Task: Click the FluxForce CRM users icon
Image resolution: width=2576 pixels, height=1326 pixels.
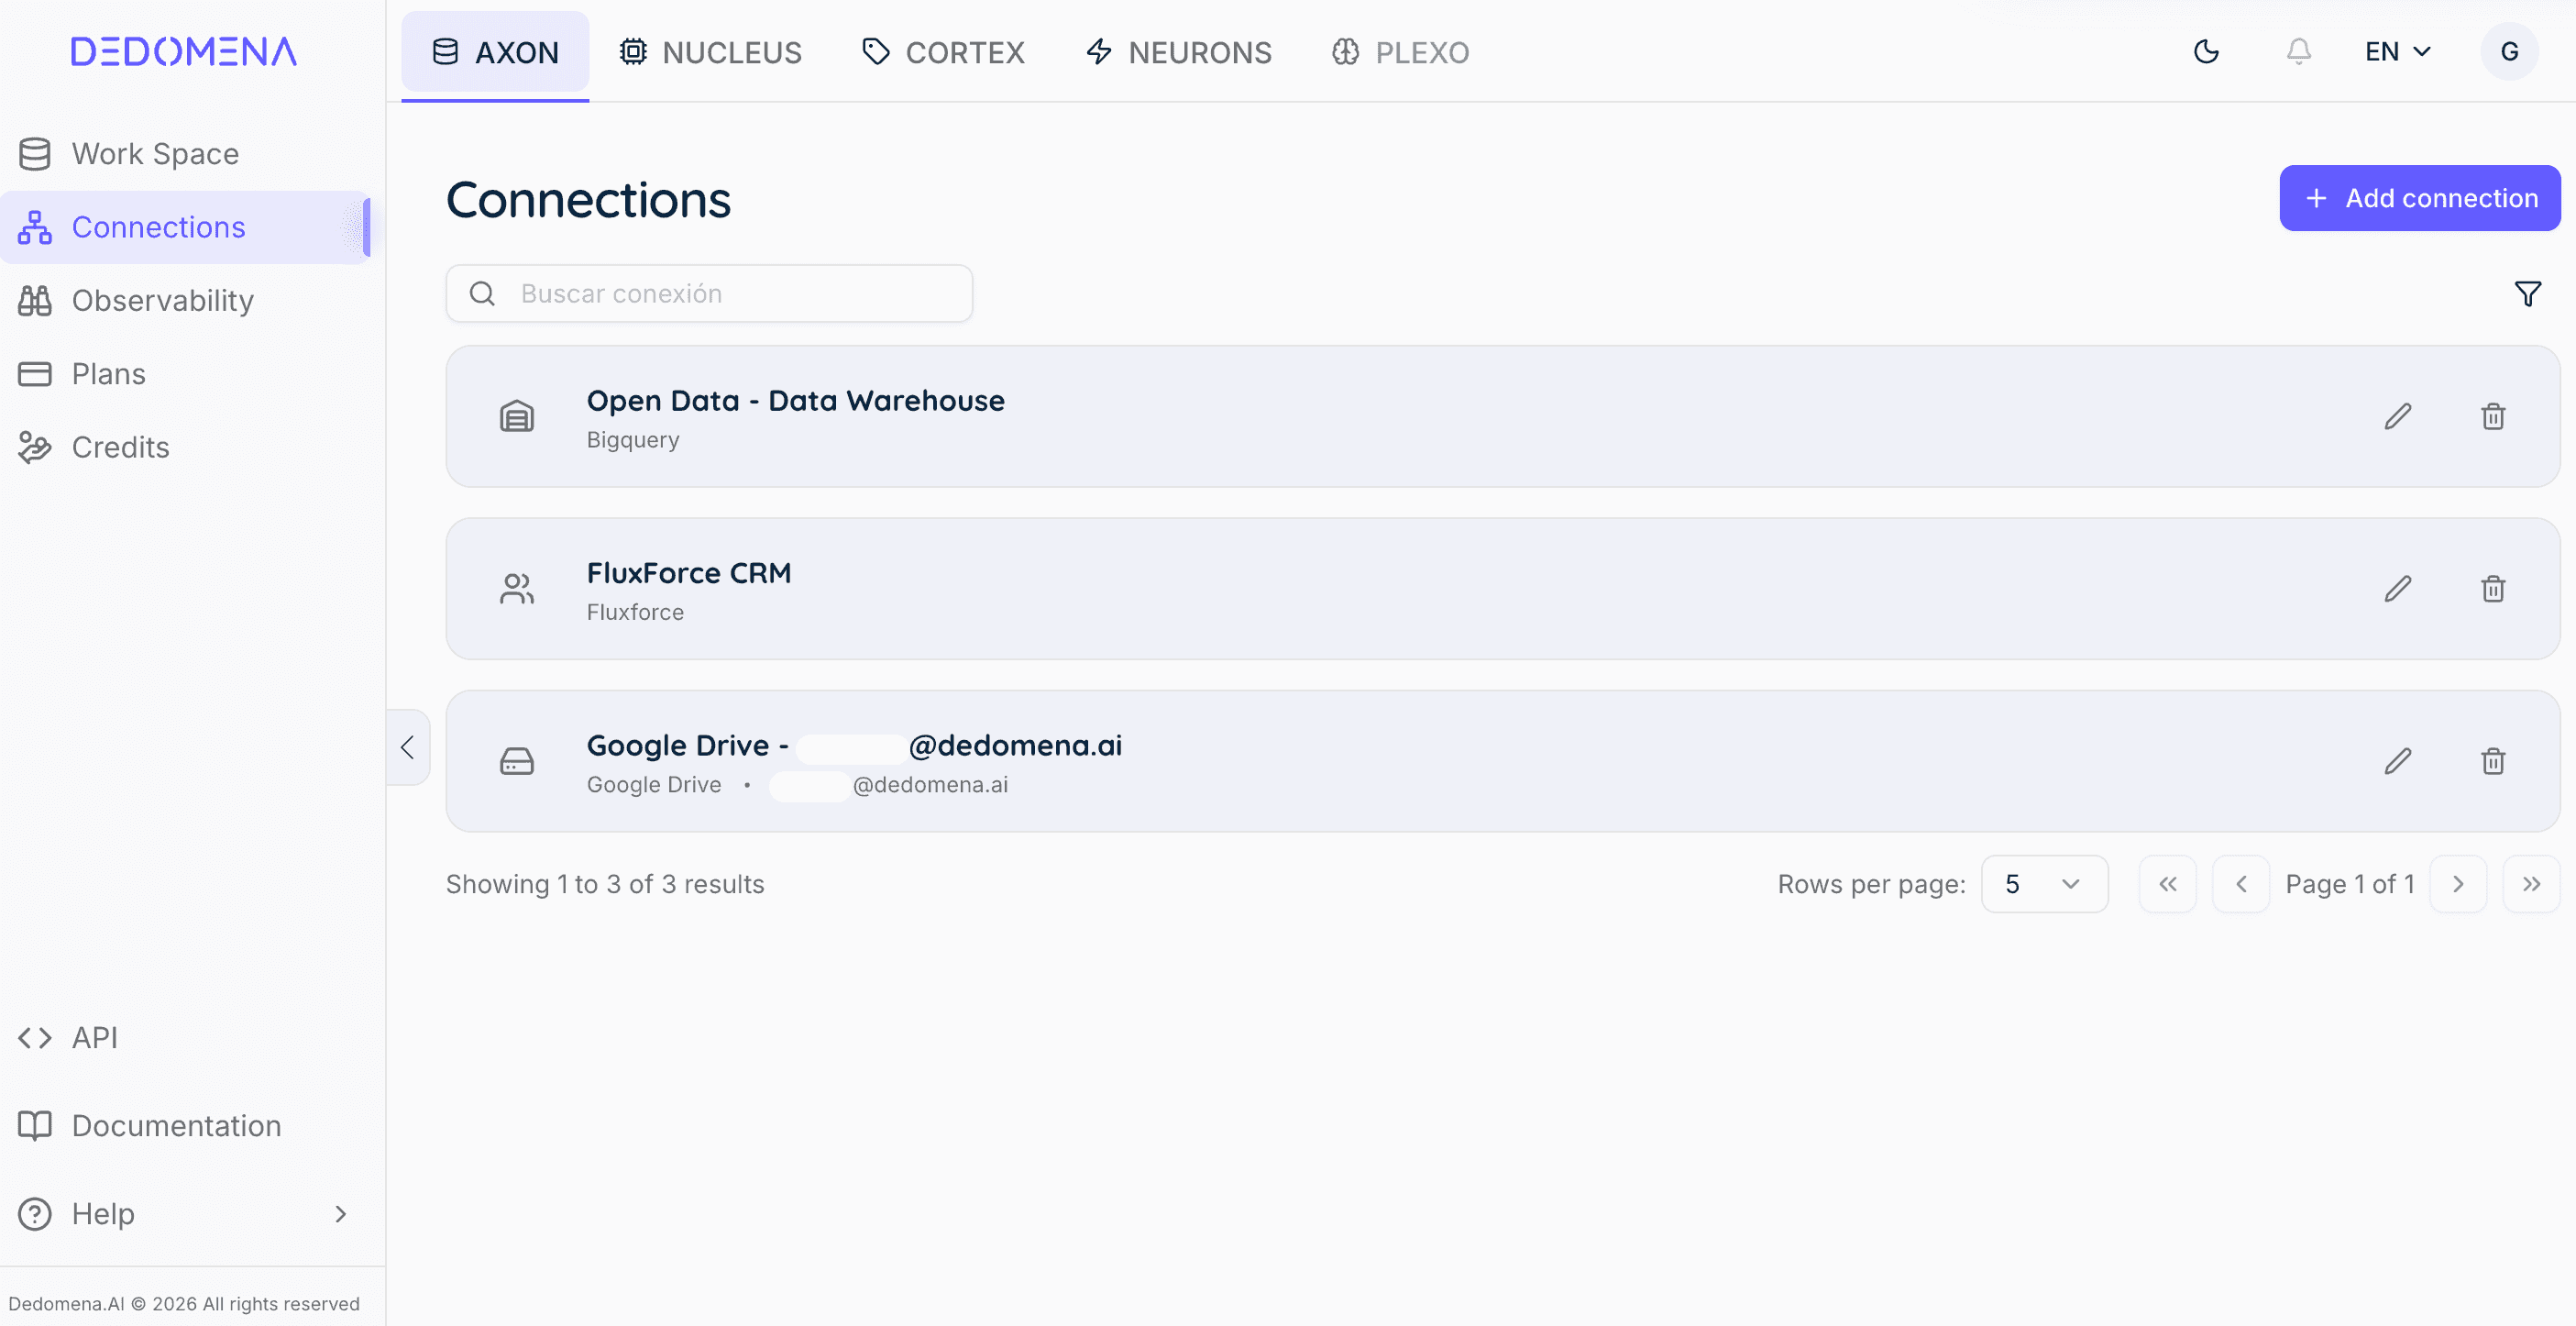Action: coord(517,588)
